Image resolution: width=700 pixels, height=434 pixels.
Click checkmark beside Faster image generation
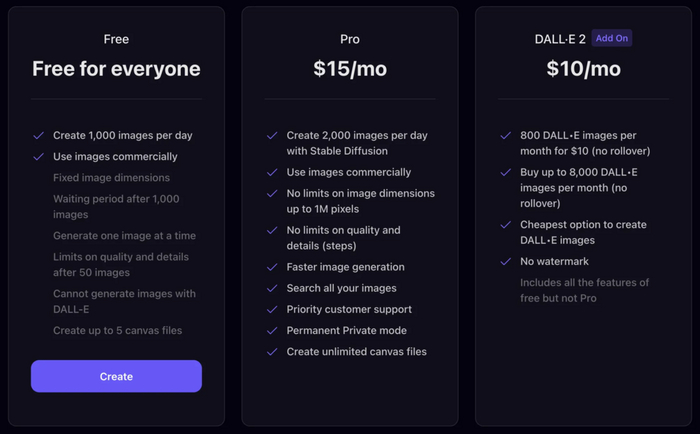(272, 267)
